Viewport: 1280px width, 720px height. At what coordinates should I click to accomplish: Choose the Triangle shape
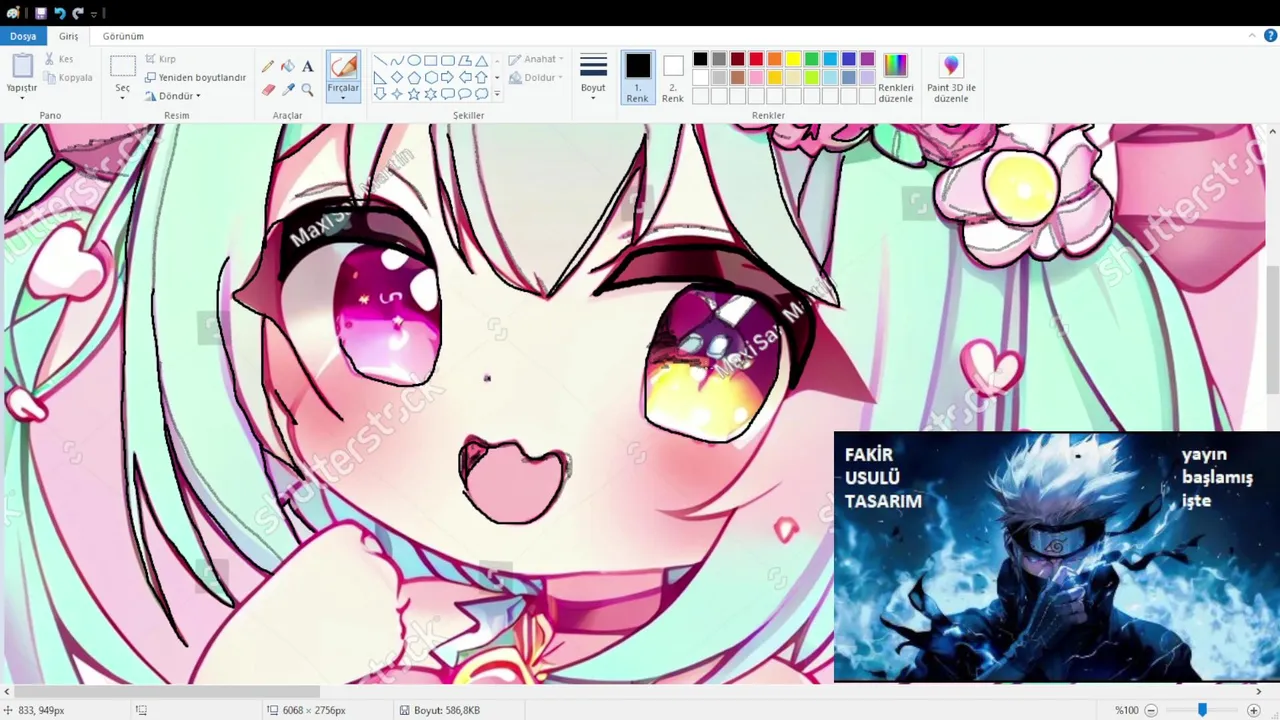click(482, 60)
